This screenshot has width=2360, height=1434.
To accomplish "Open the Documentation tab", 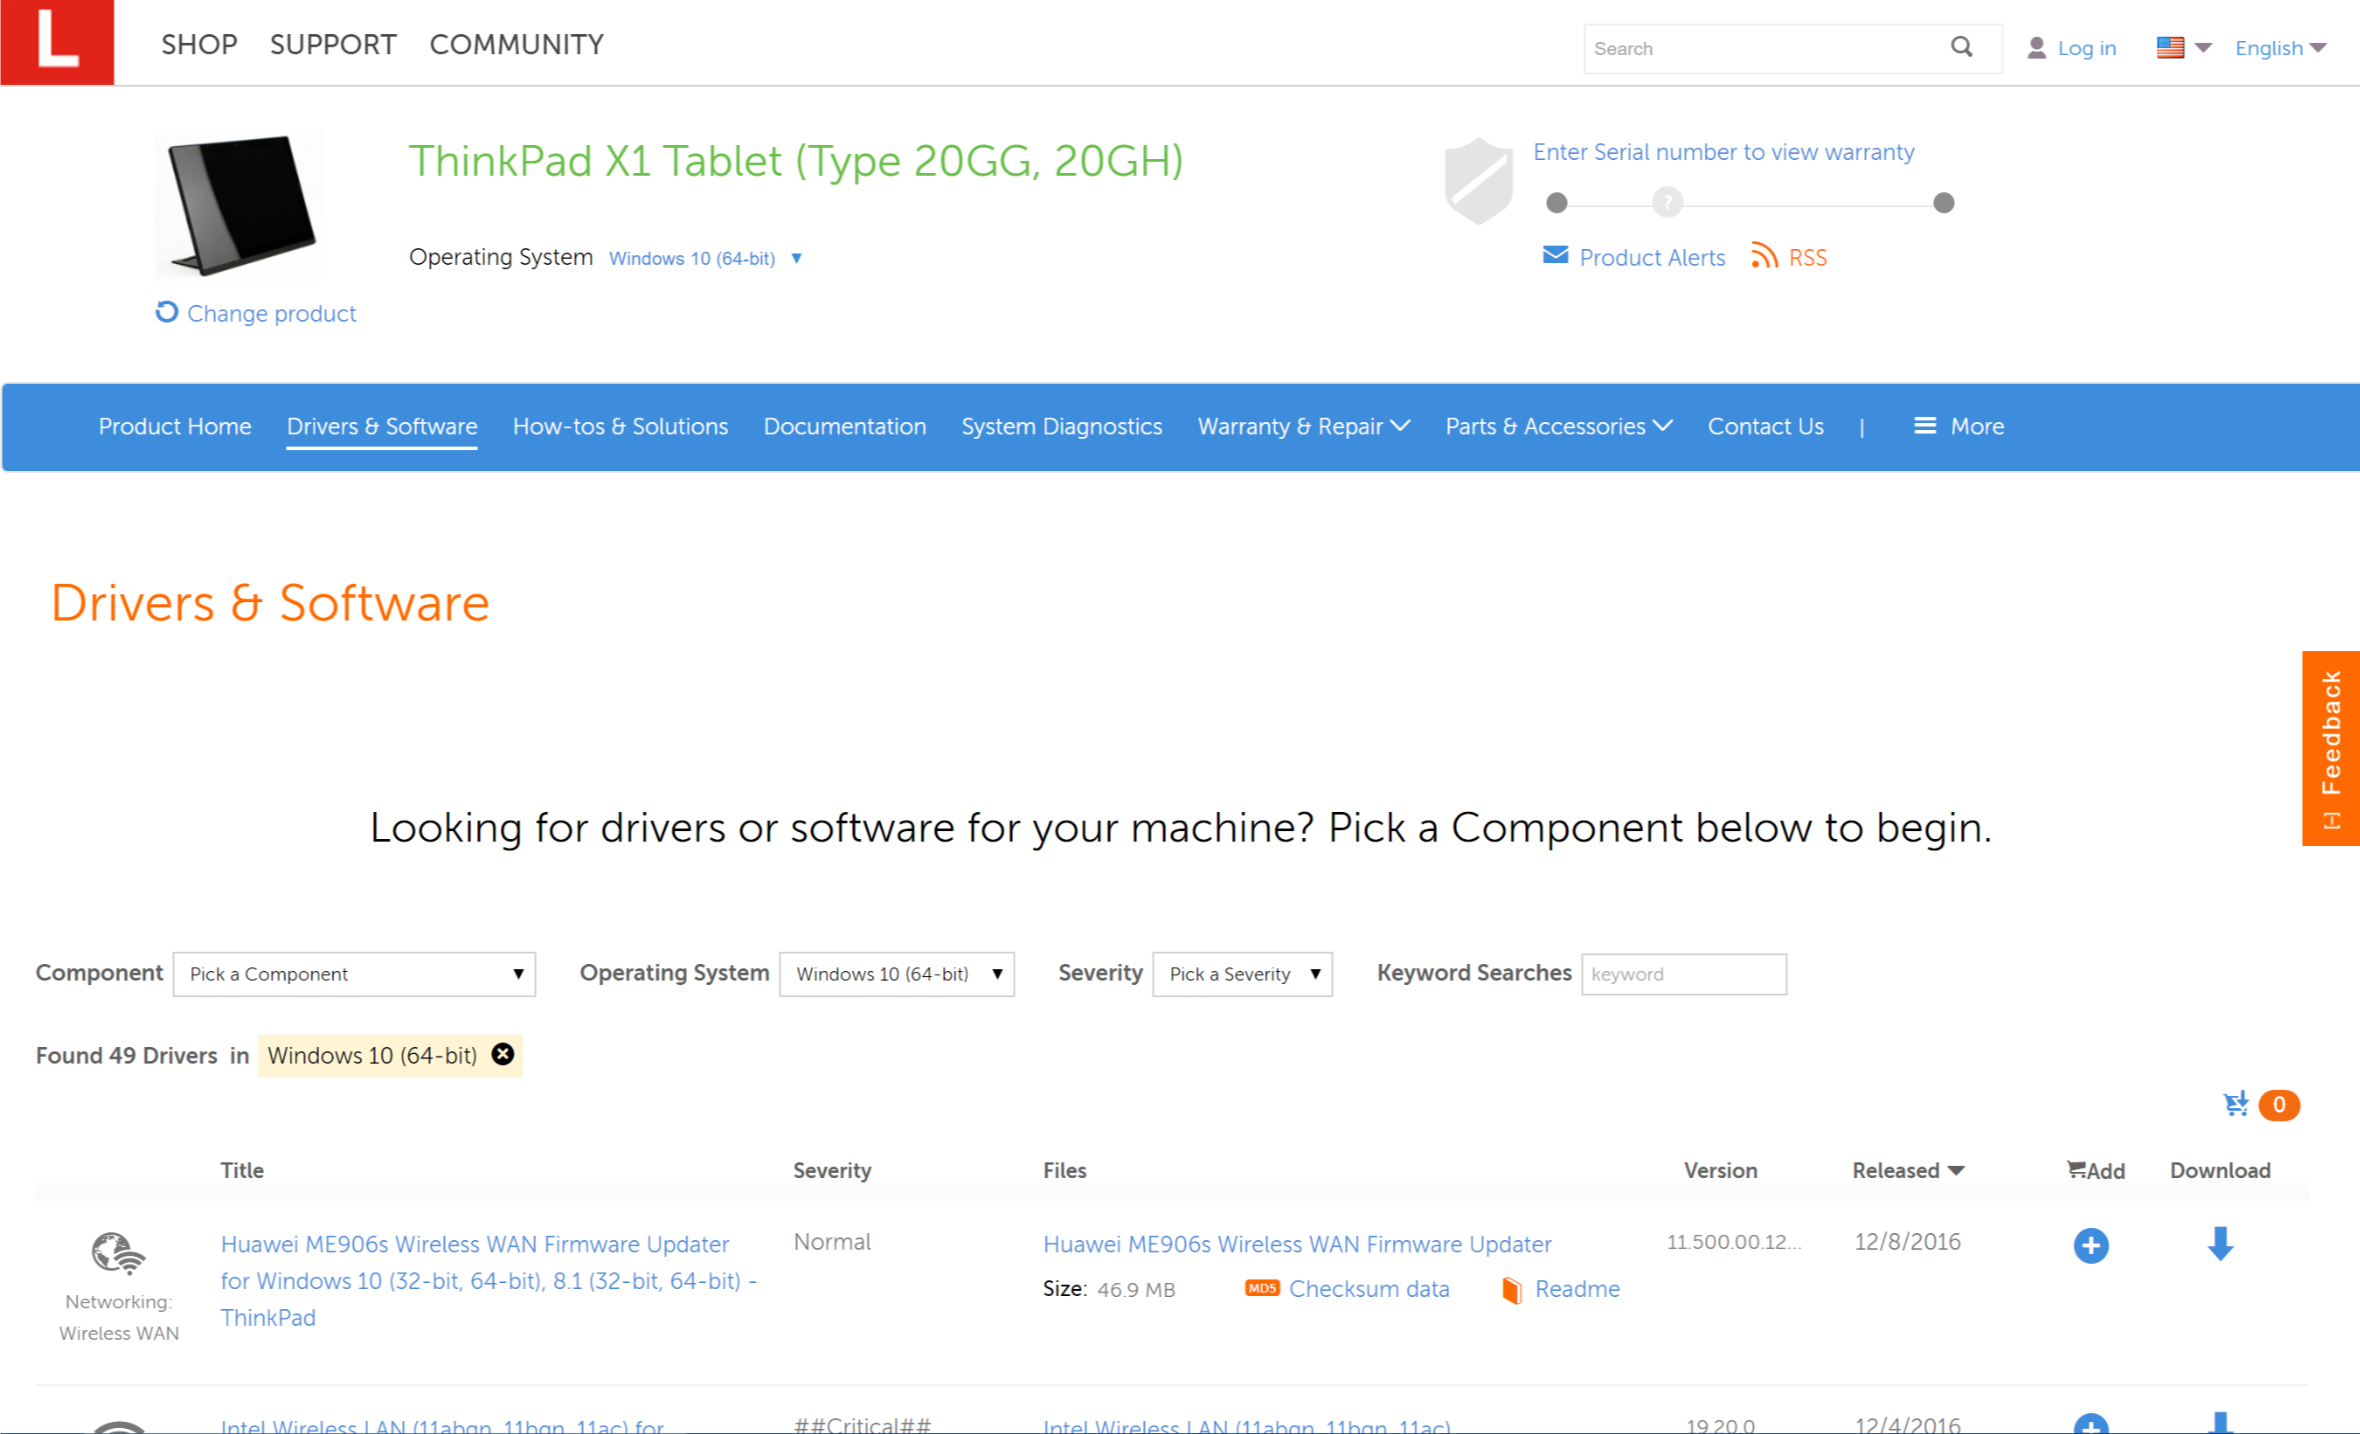I will [845, 426].
